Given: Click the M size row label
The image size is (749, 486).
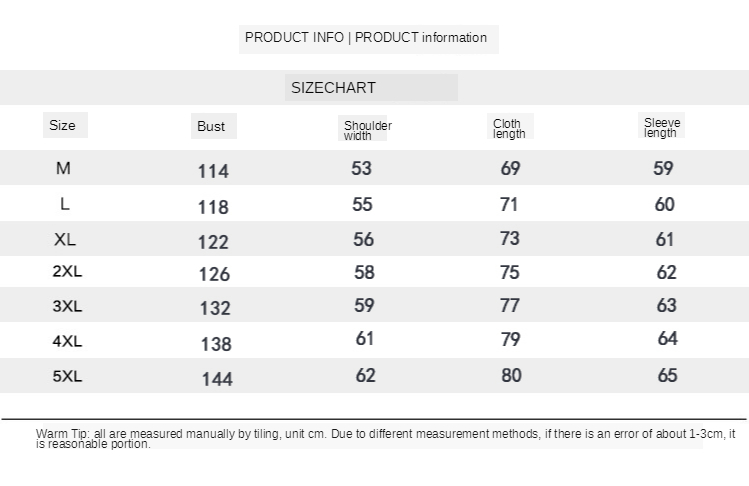Looking at the screenshot, I should coord(63,169).
